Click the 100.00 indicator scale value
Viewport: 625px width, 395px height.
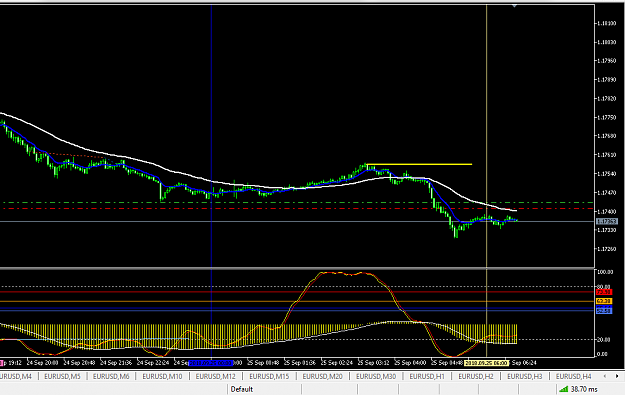605,272
